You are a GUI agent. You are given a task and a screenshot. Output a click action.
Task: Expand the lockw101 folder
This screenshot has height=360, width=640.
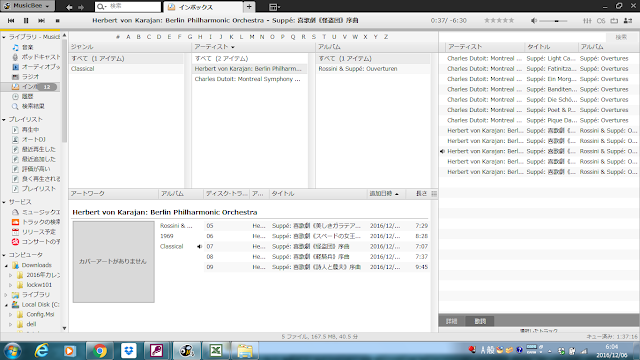point(11,285)
